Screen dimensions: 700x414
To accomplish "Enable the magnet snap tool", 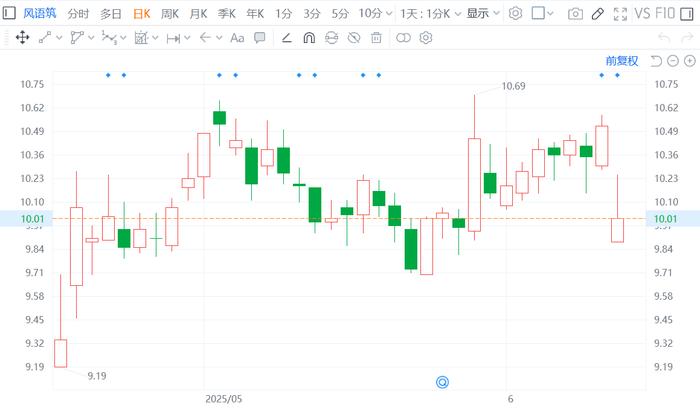I will point(309,38).
